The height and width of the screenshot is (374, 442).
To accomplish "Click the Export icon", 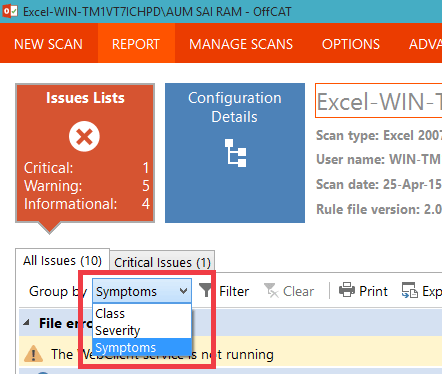I will [x=410, y=290].
